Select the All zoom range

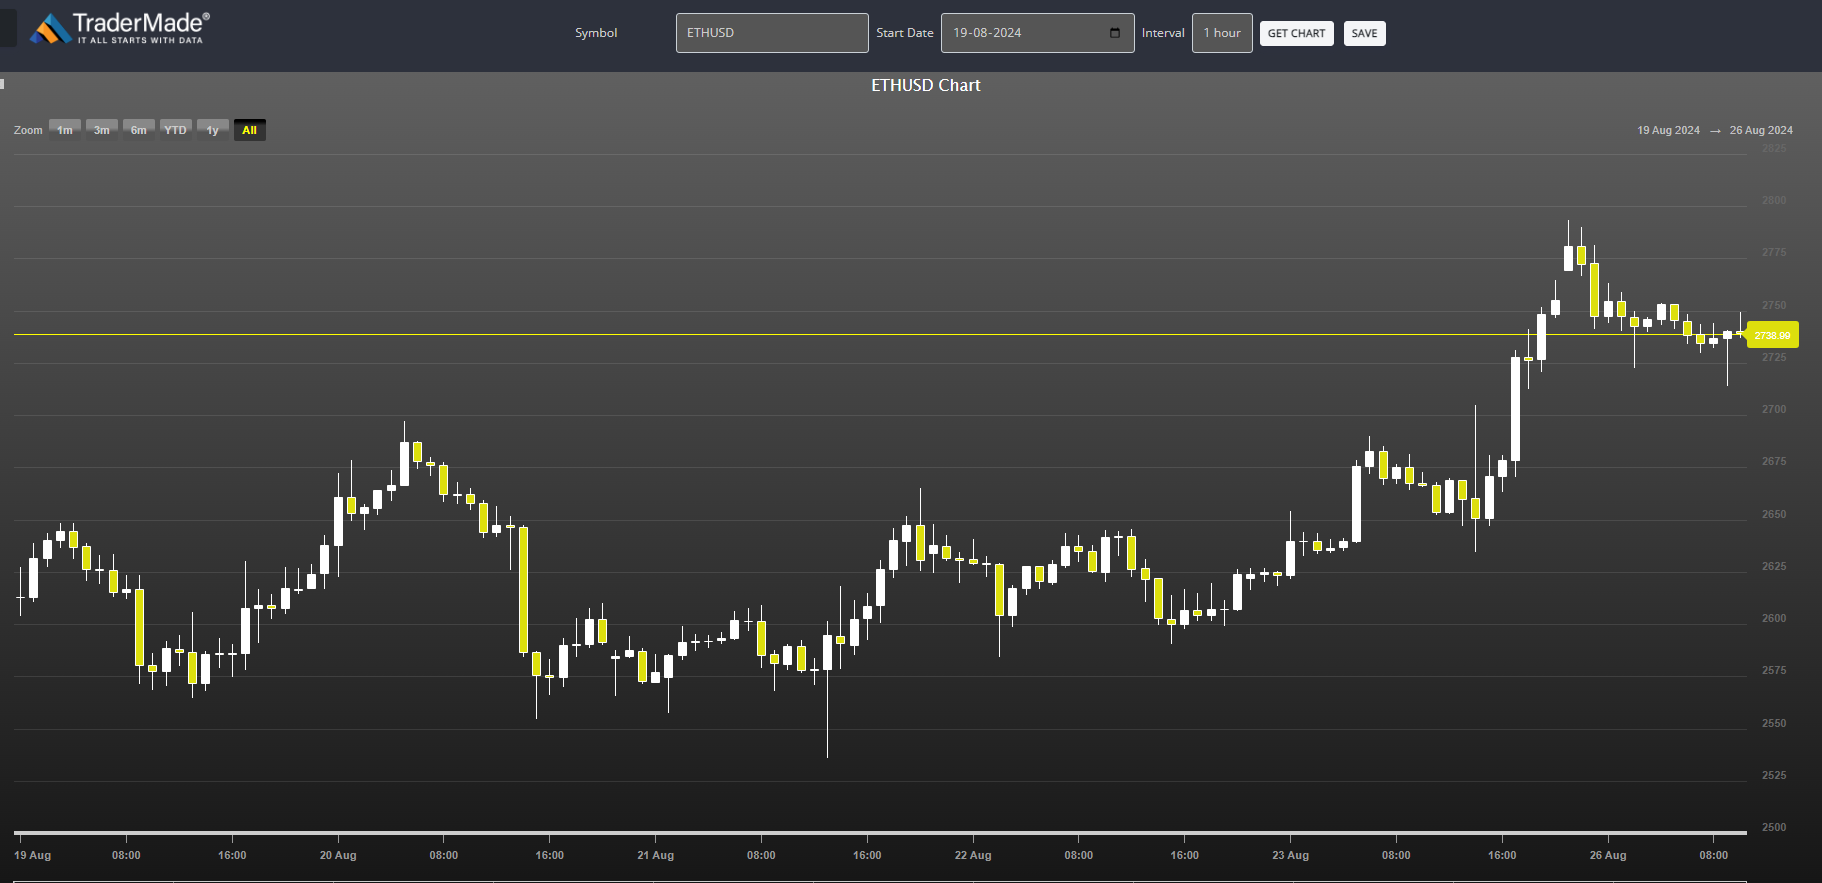pos(250,130)
